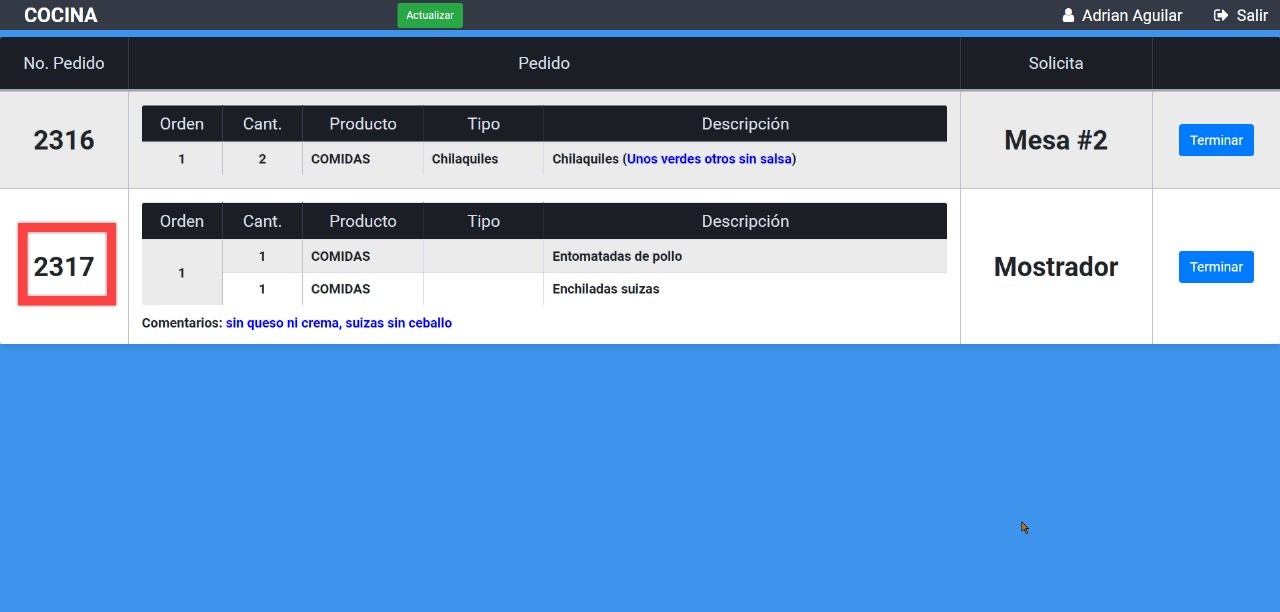Screen dimensions: 1280x612
Task: Select quantity 2 in the Chilaquiles row
Action: point(262,159)
